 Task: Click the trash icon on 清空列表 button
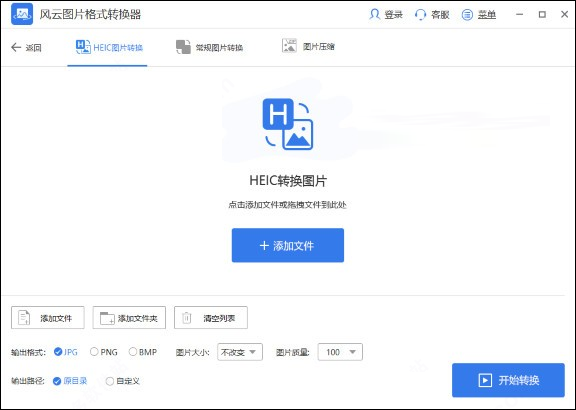(187, 318)
